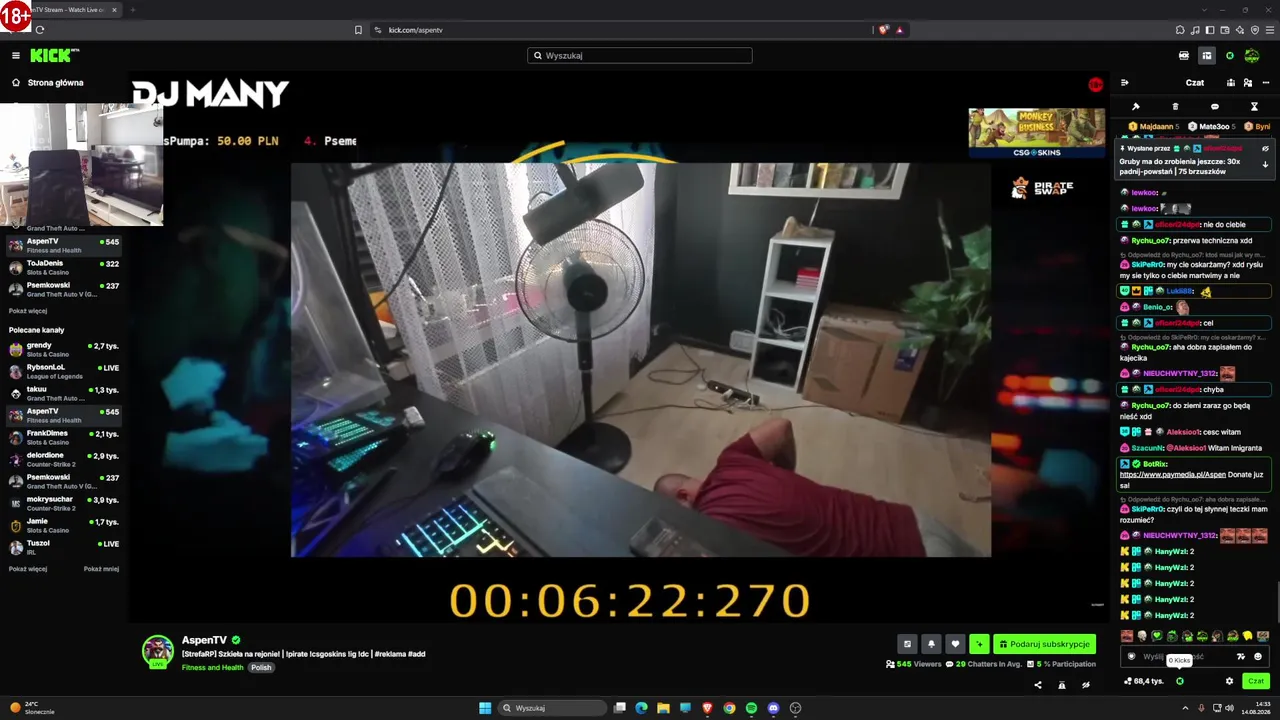The image size is (1280, 720).
Task: Open the Kick drops icon in header
Action: coord(1184,56)
